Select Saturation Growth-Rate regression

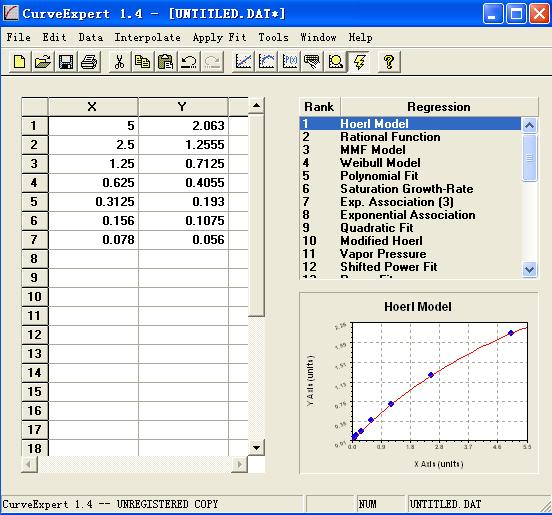(410, 189)
